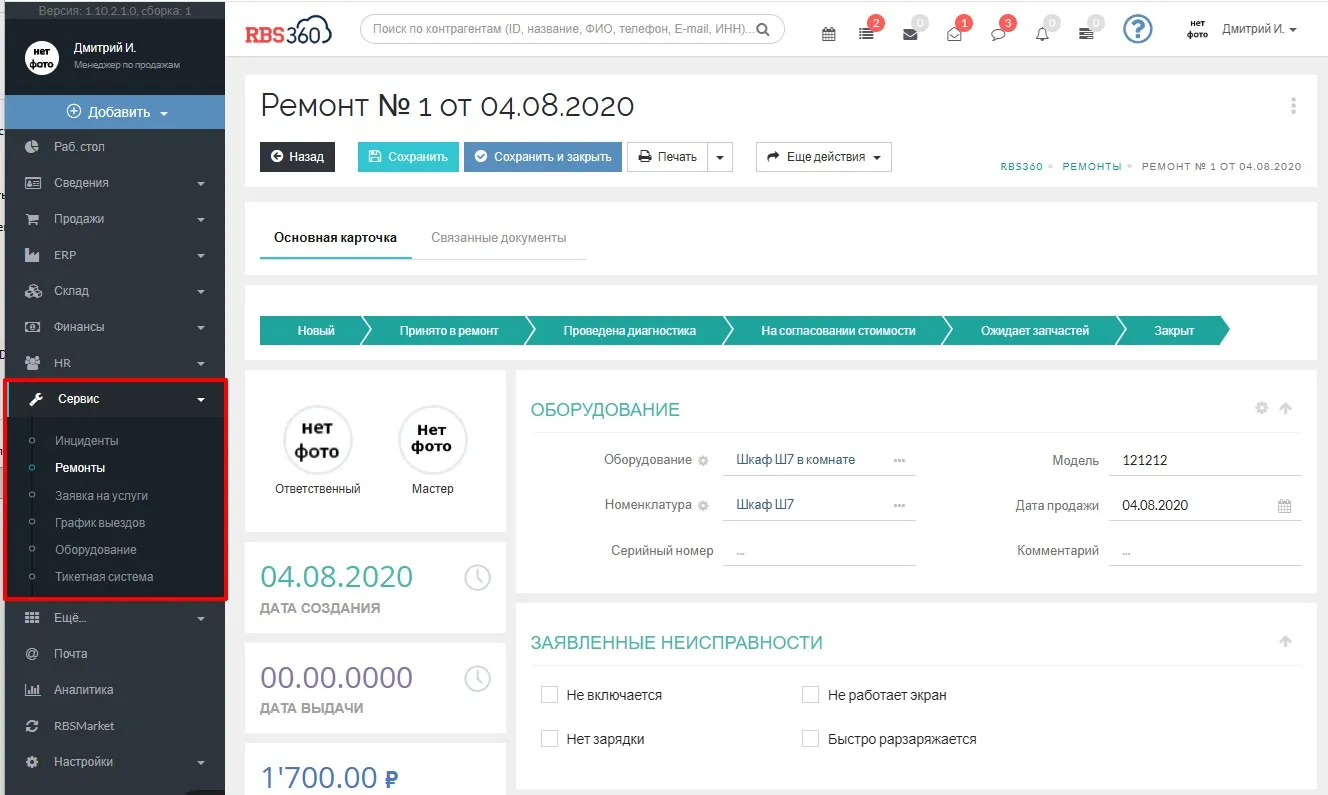Check the Не включается checkbox
The width and height of the screenshot is (1328, 795).
(549, 695)
